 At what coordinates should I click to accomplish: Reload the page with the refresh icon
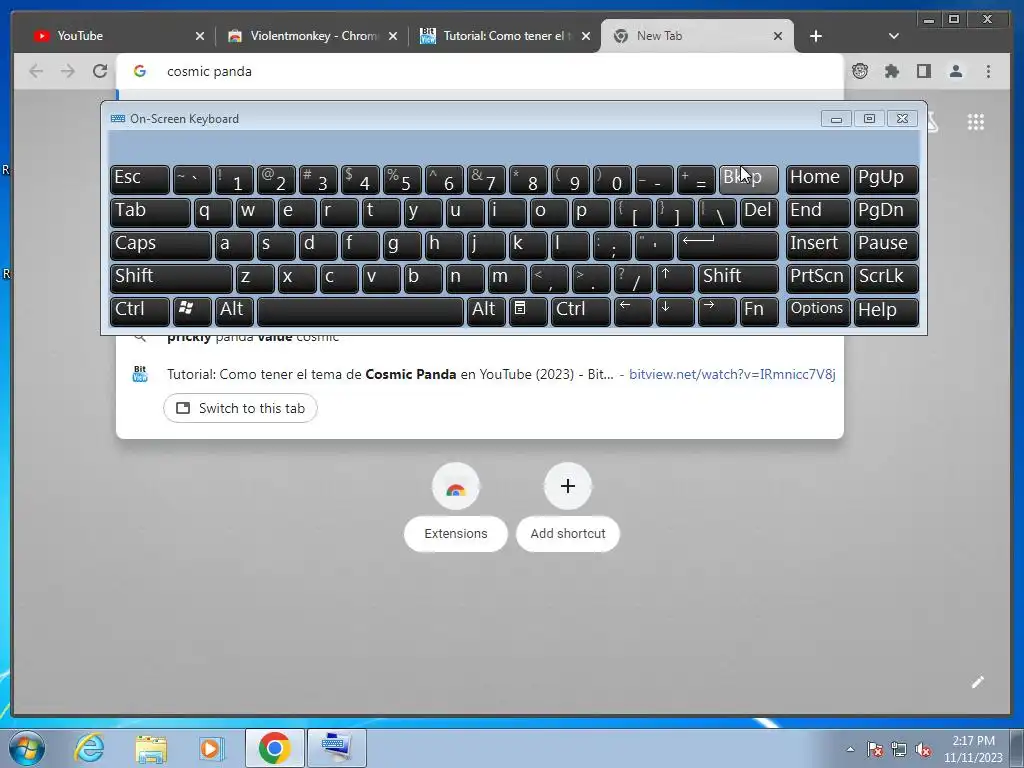pos(100,71)
